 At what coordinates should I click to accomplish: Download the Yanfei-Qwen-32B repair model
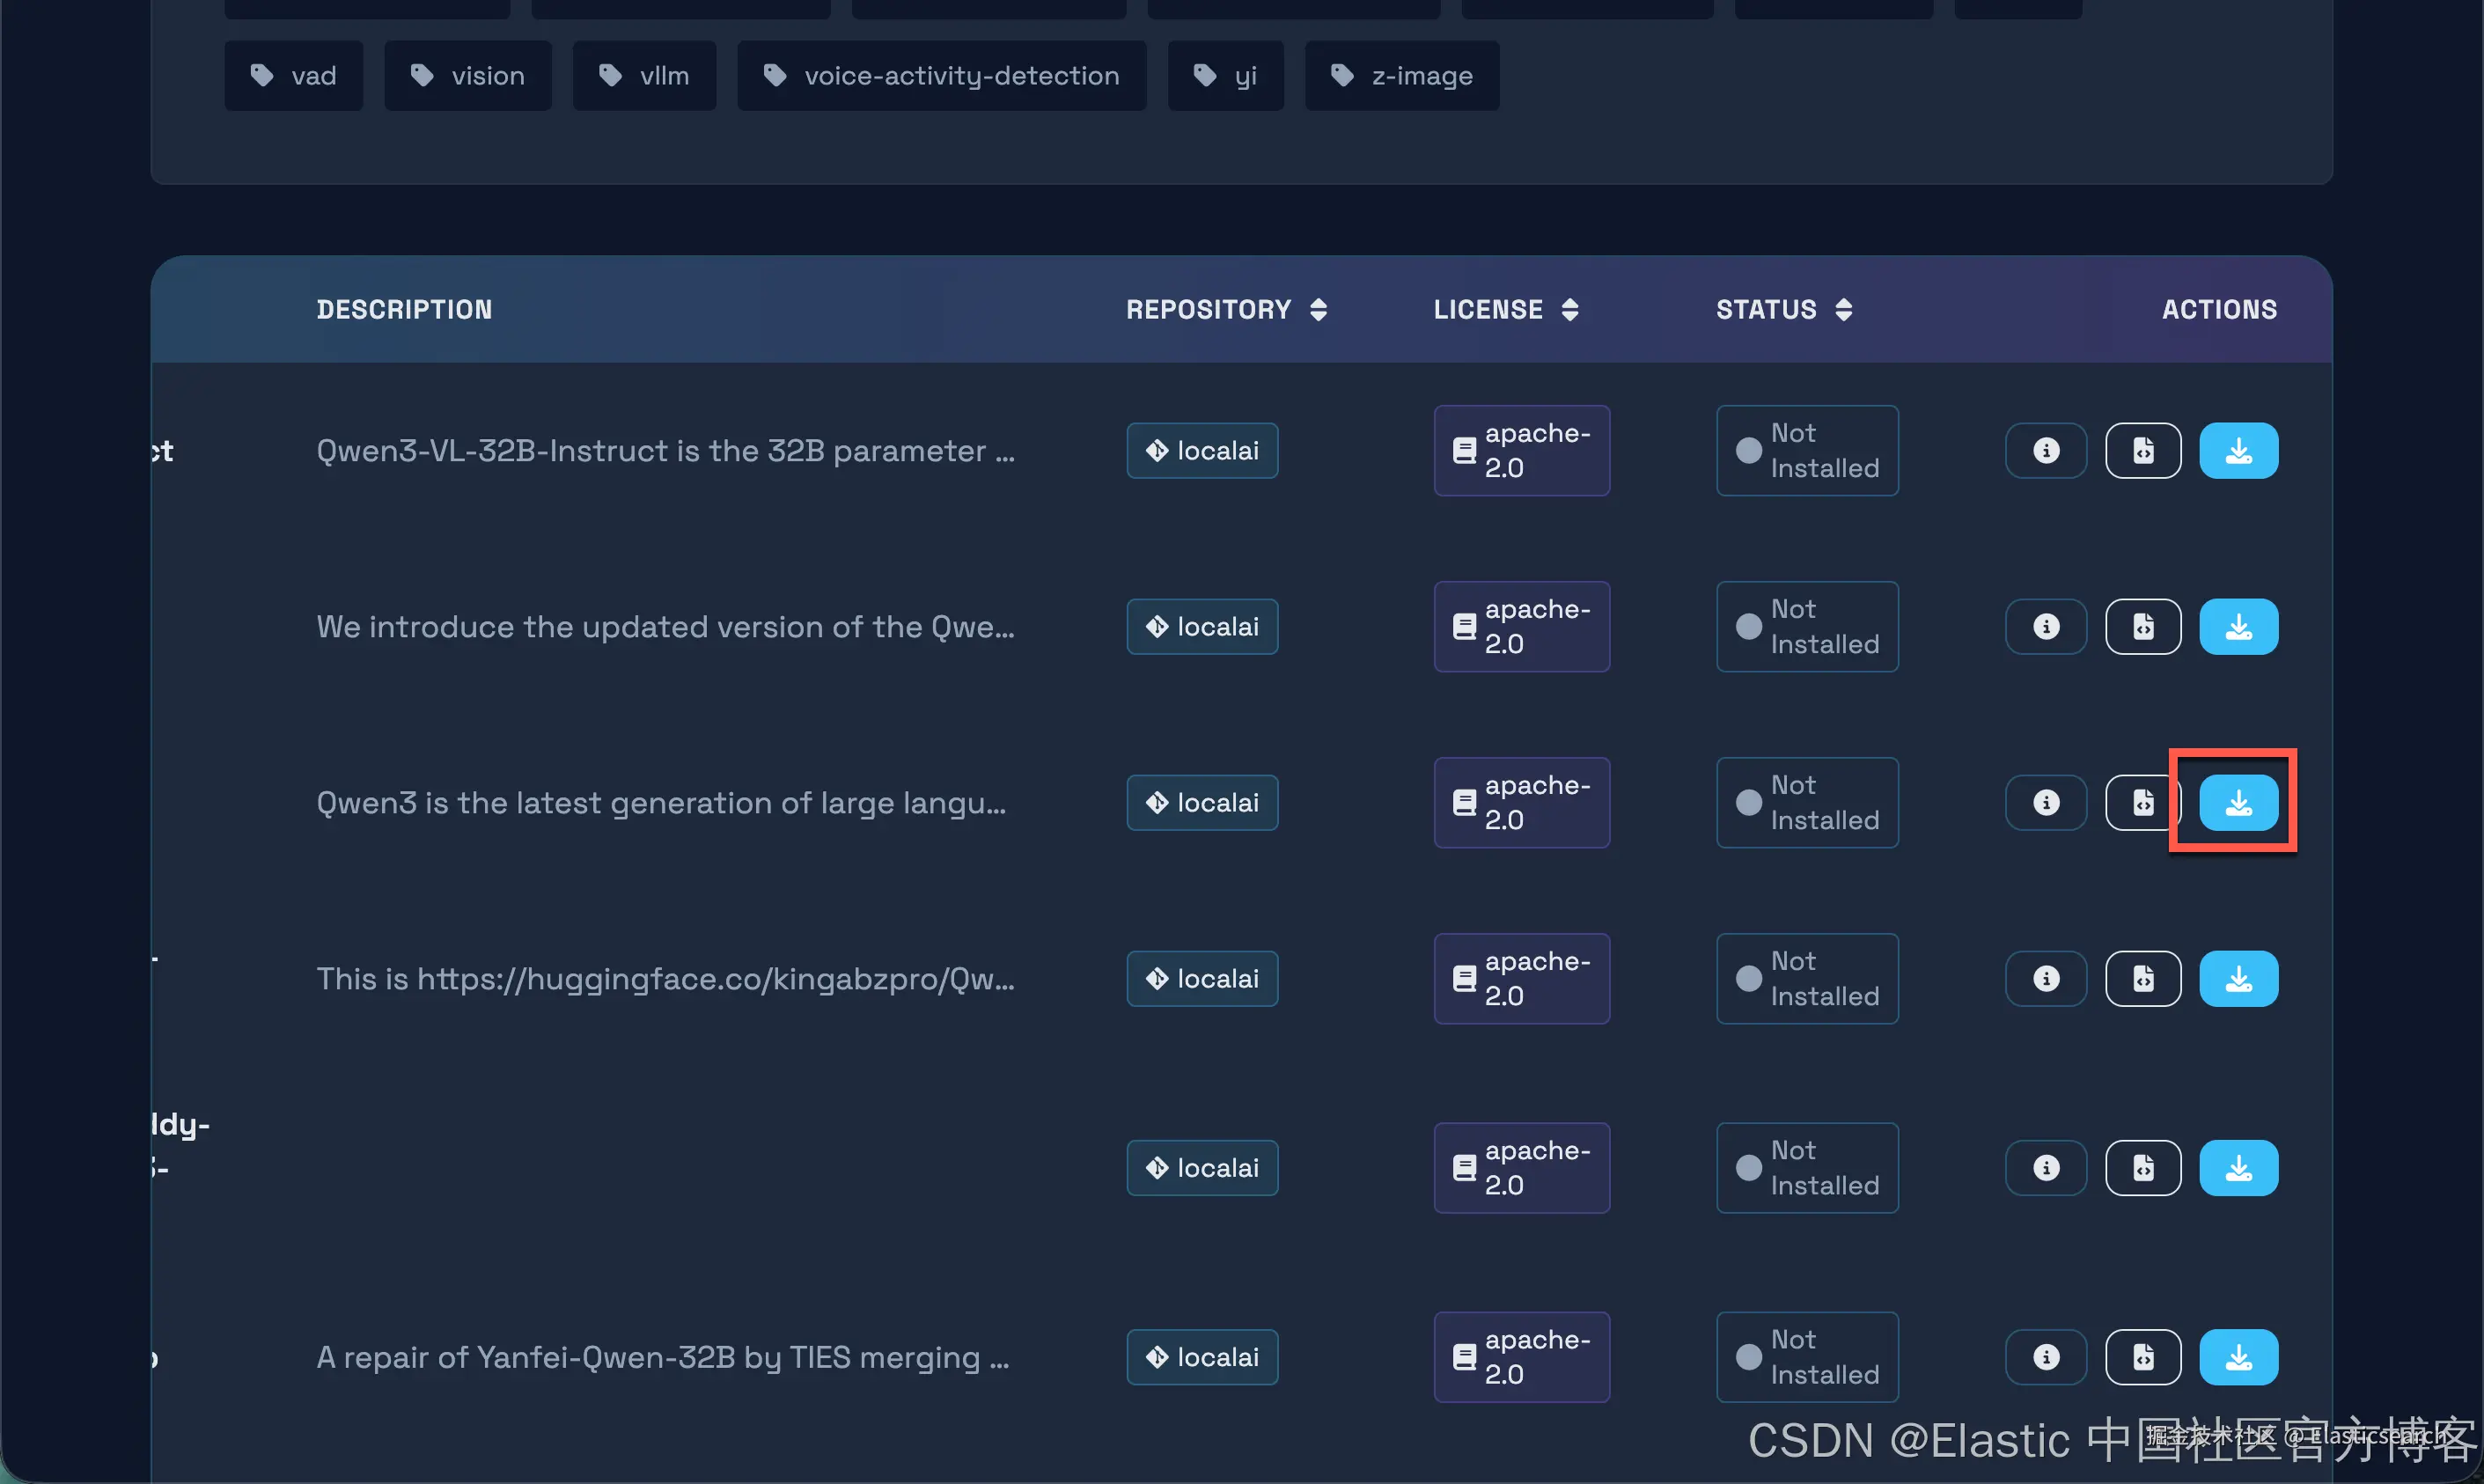coord(2238,1357)
